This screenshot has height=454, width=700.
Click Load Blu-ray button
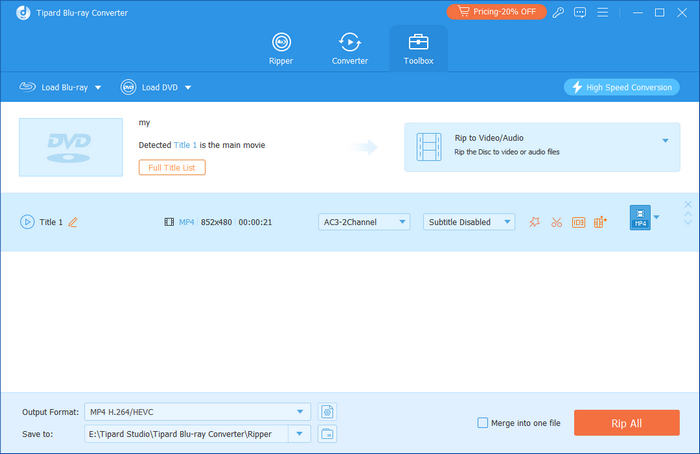tap(54, 87)
